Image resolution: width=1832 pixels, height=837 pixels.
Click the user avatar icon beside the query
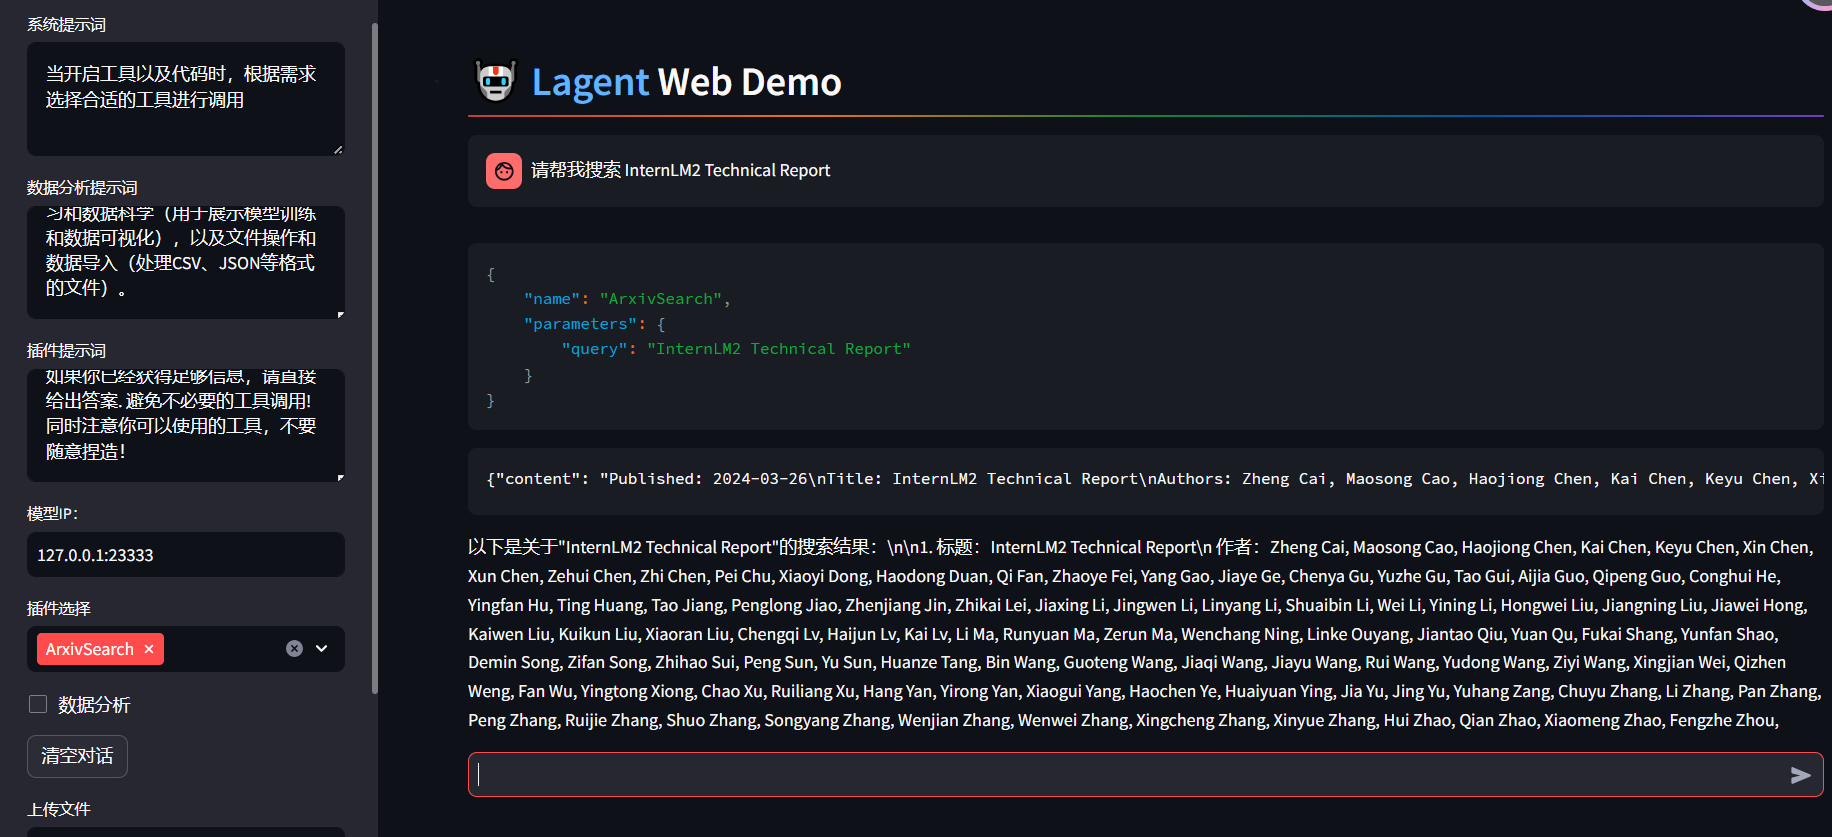tap(504, 171)
